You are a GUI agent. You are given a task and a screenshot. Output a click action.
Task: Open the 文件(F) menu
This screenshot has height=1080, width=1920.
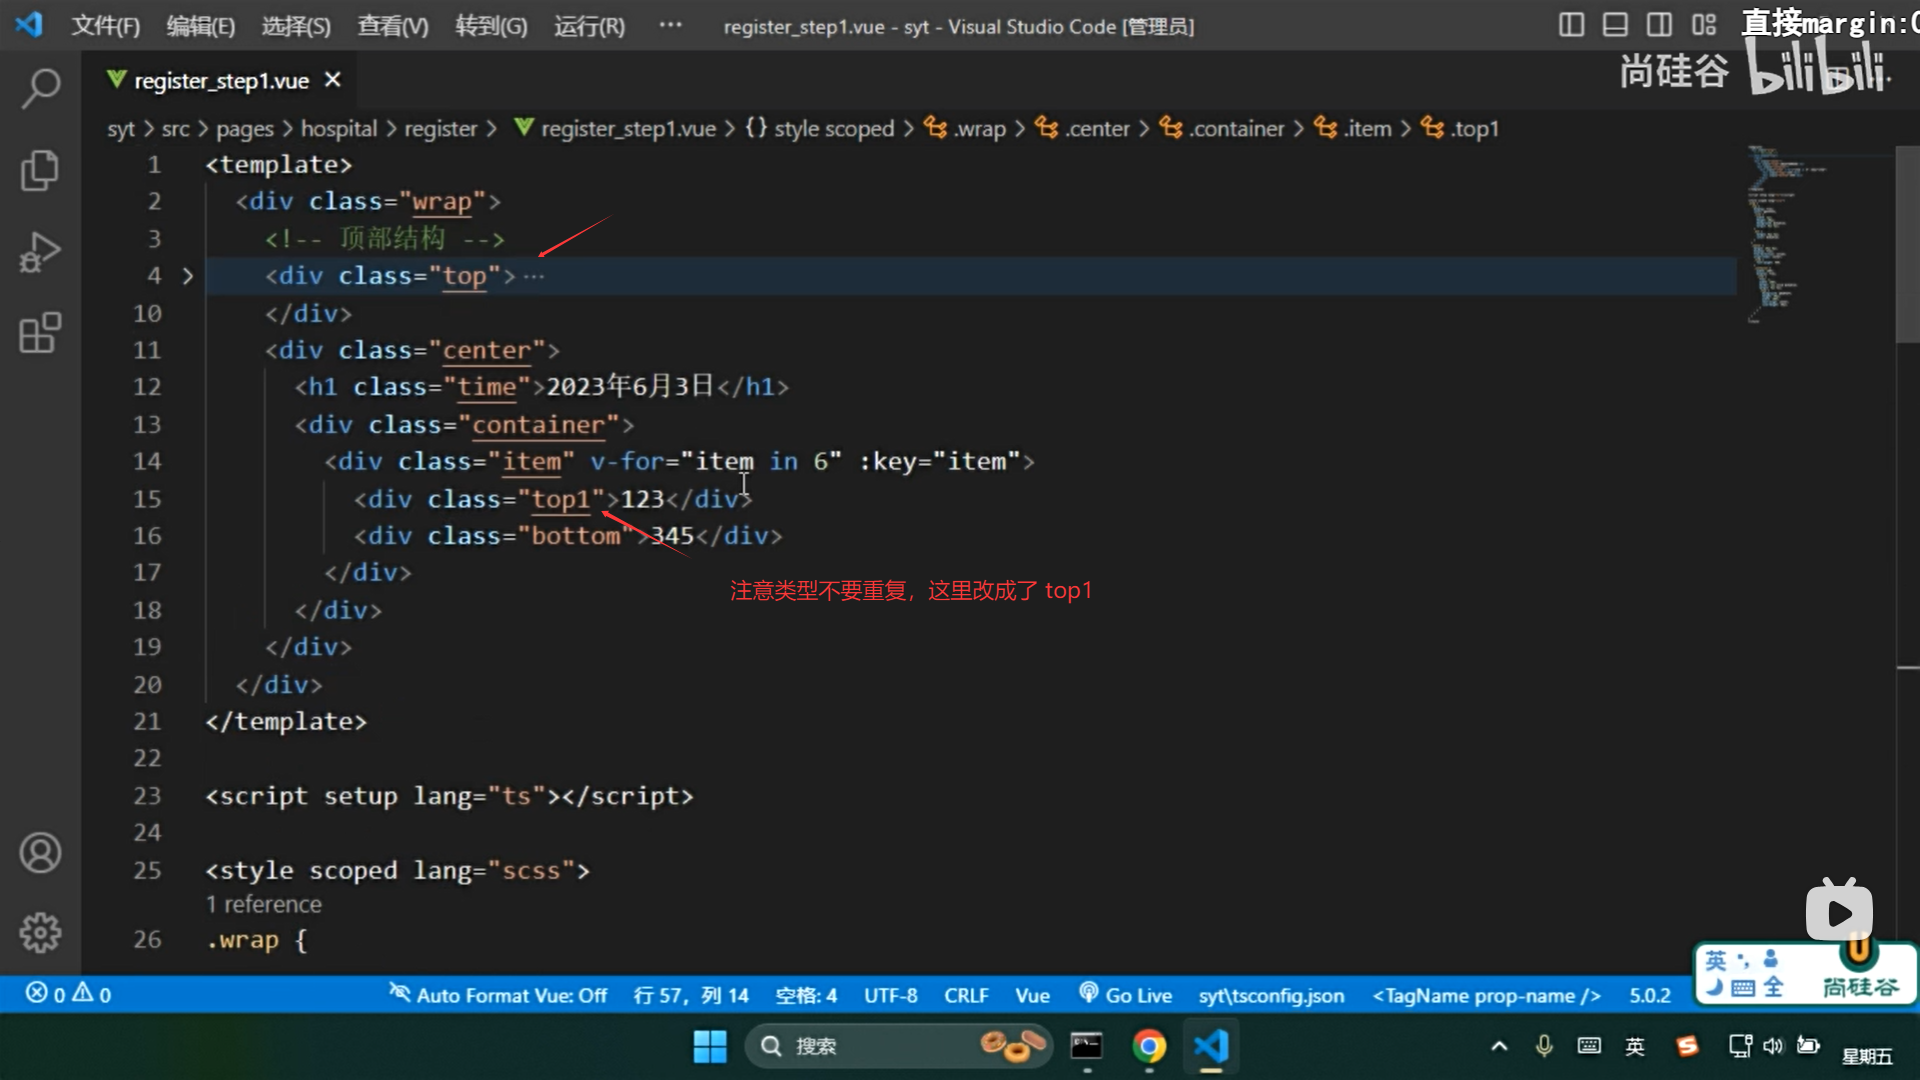(x=105, y=26)
